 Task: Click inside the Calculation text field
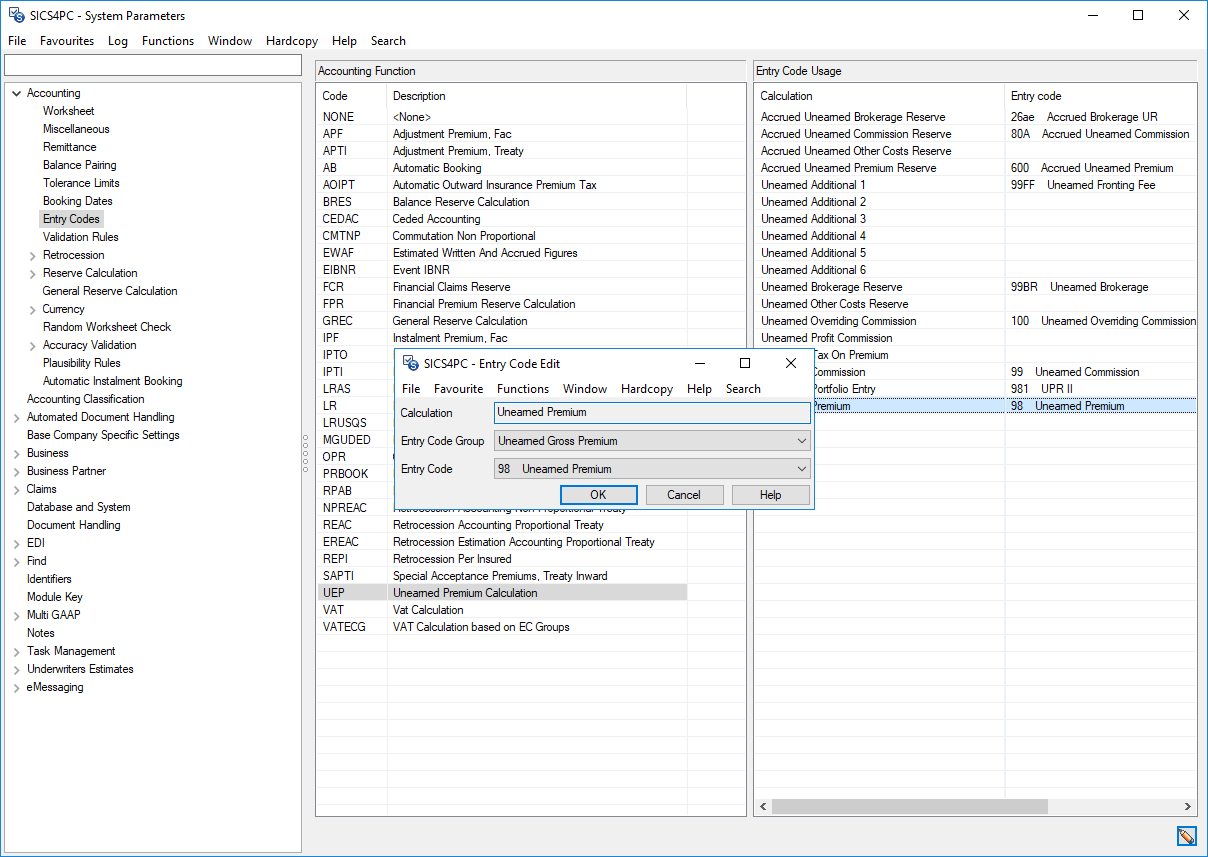(x=652, y=412)
